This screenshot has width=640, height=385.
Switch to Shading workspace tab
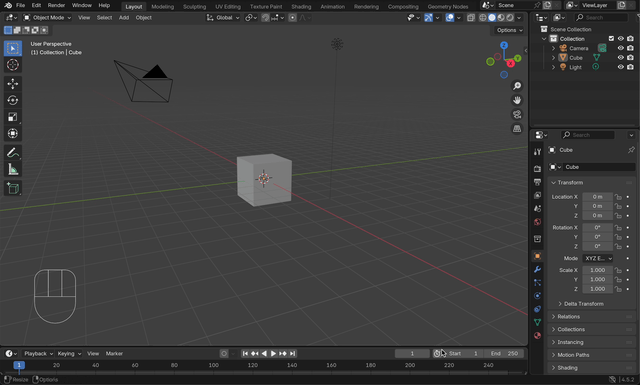[x=301, y=7]
